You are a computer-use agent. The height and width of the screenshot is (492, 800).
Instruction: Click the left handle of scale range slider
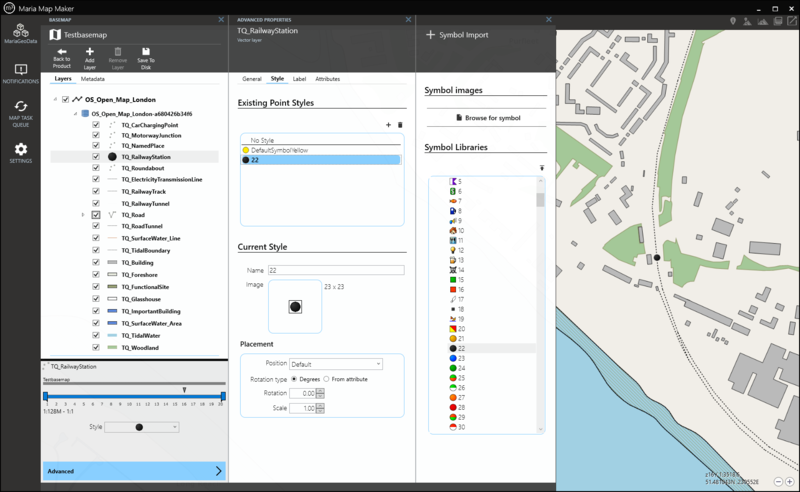pyautogui.click(x=45, y=396)
